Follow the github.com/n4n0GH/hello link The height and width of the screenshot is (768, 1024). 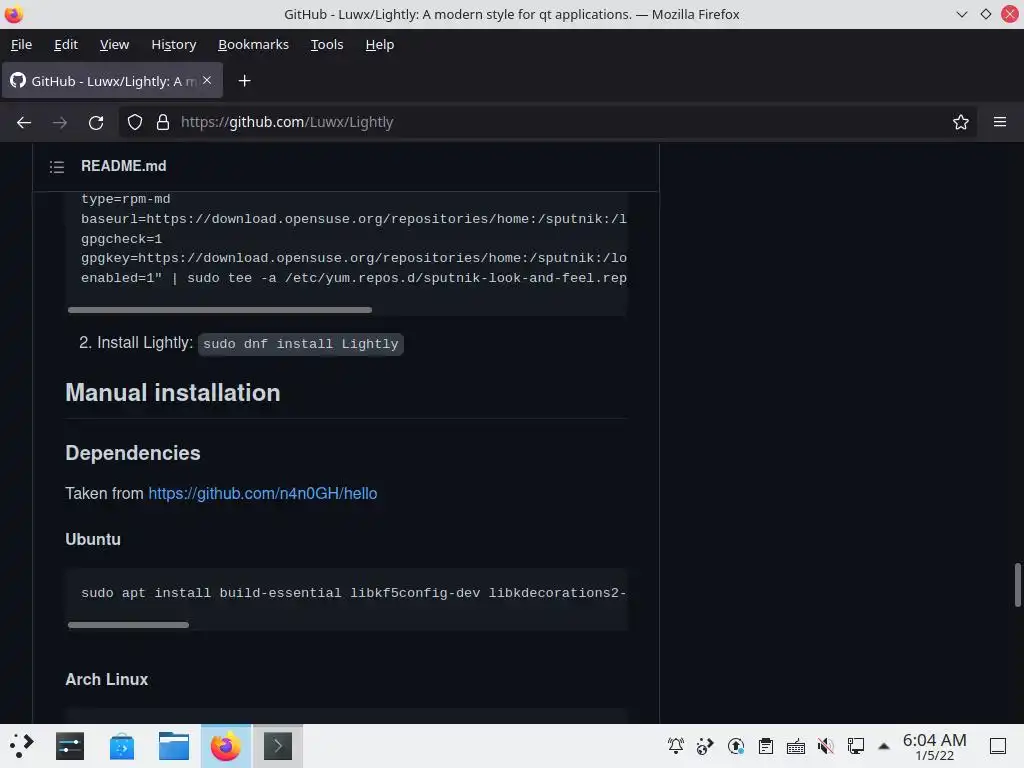[x=263, y=493]
